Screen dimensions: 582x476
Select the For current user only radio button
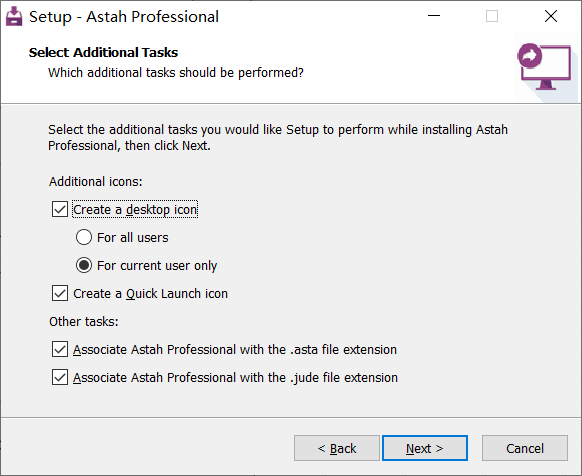pos(84,265)
